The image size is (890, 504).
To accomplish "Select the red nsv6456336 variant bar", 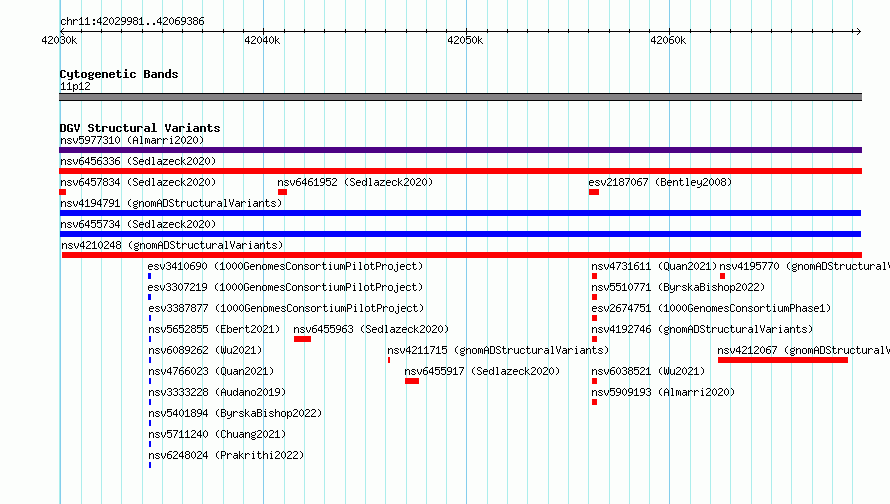I will pos(460,171).
